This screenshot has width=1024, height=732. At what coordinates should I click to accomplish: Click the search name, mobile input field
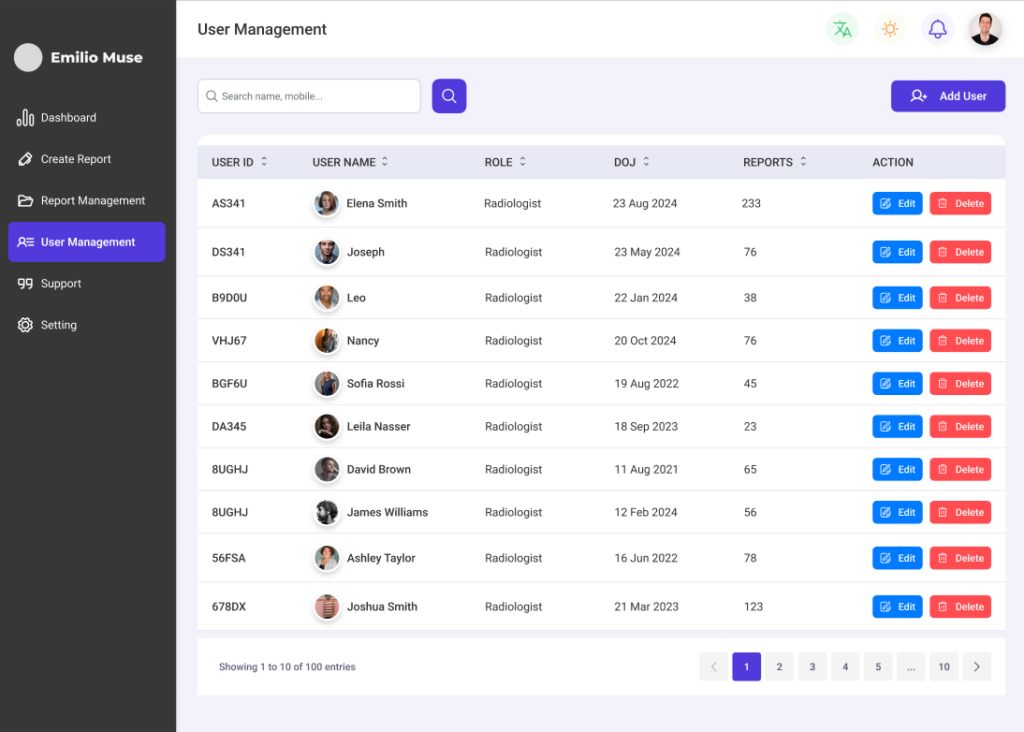309,96
